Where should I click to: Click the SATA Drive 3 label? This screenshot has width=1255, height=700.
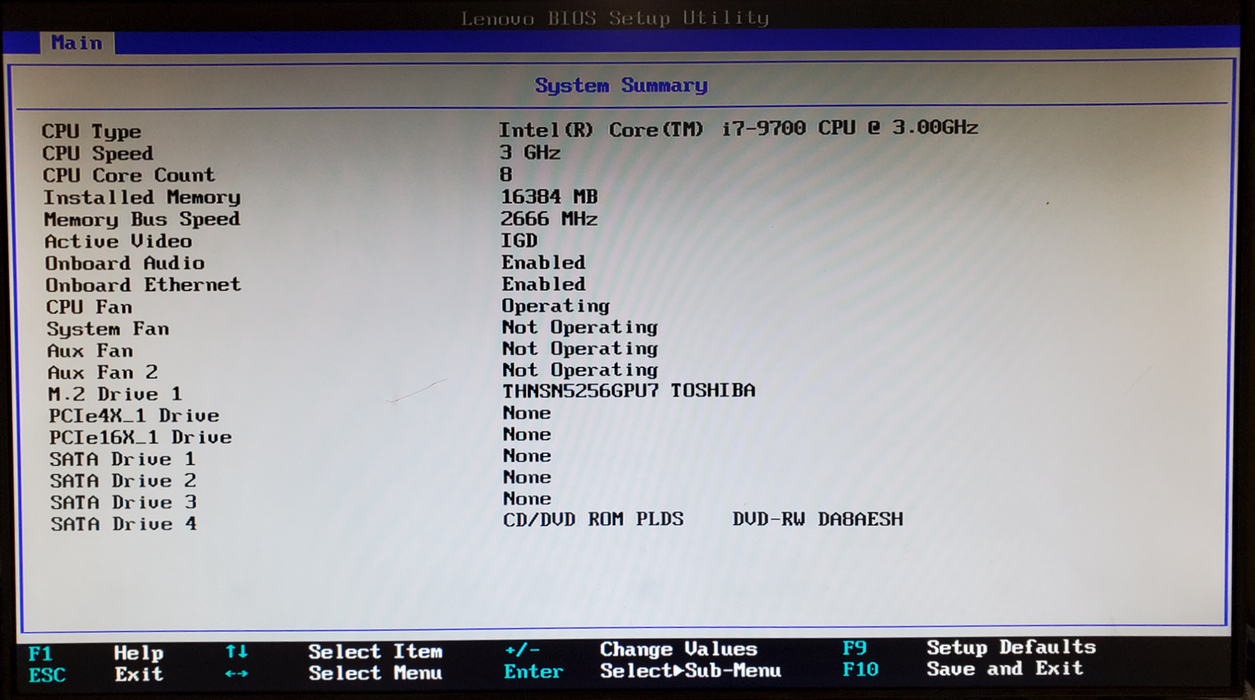(123, 503)
